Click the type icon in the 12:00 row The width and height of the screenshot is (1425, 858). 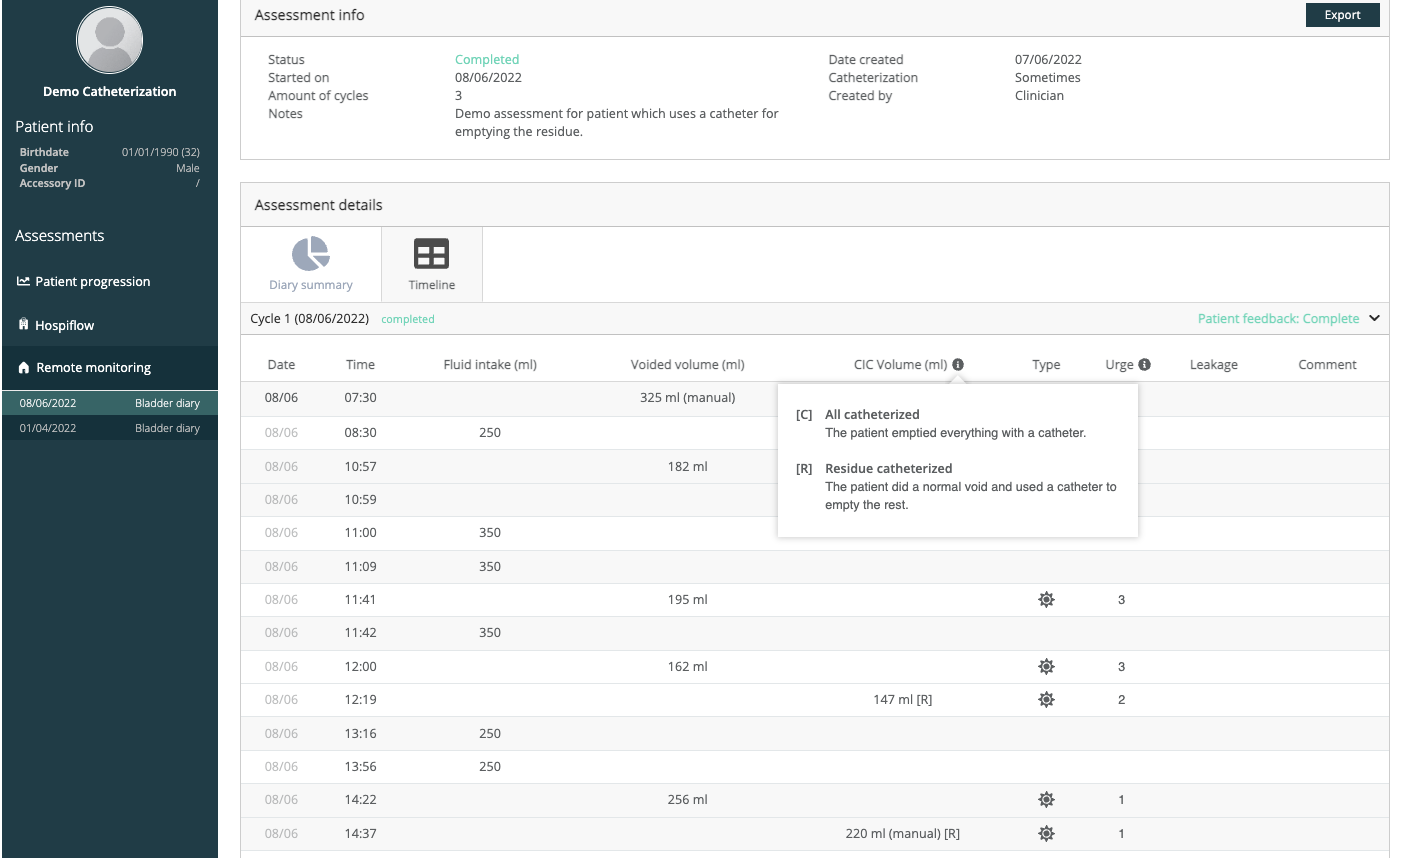click(1046, 667)
